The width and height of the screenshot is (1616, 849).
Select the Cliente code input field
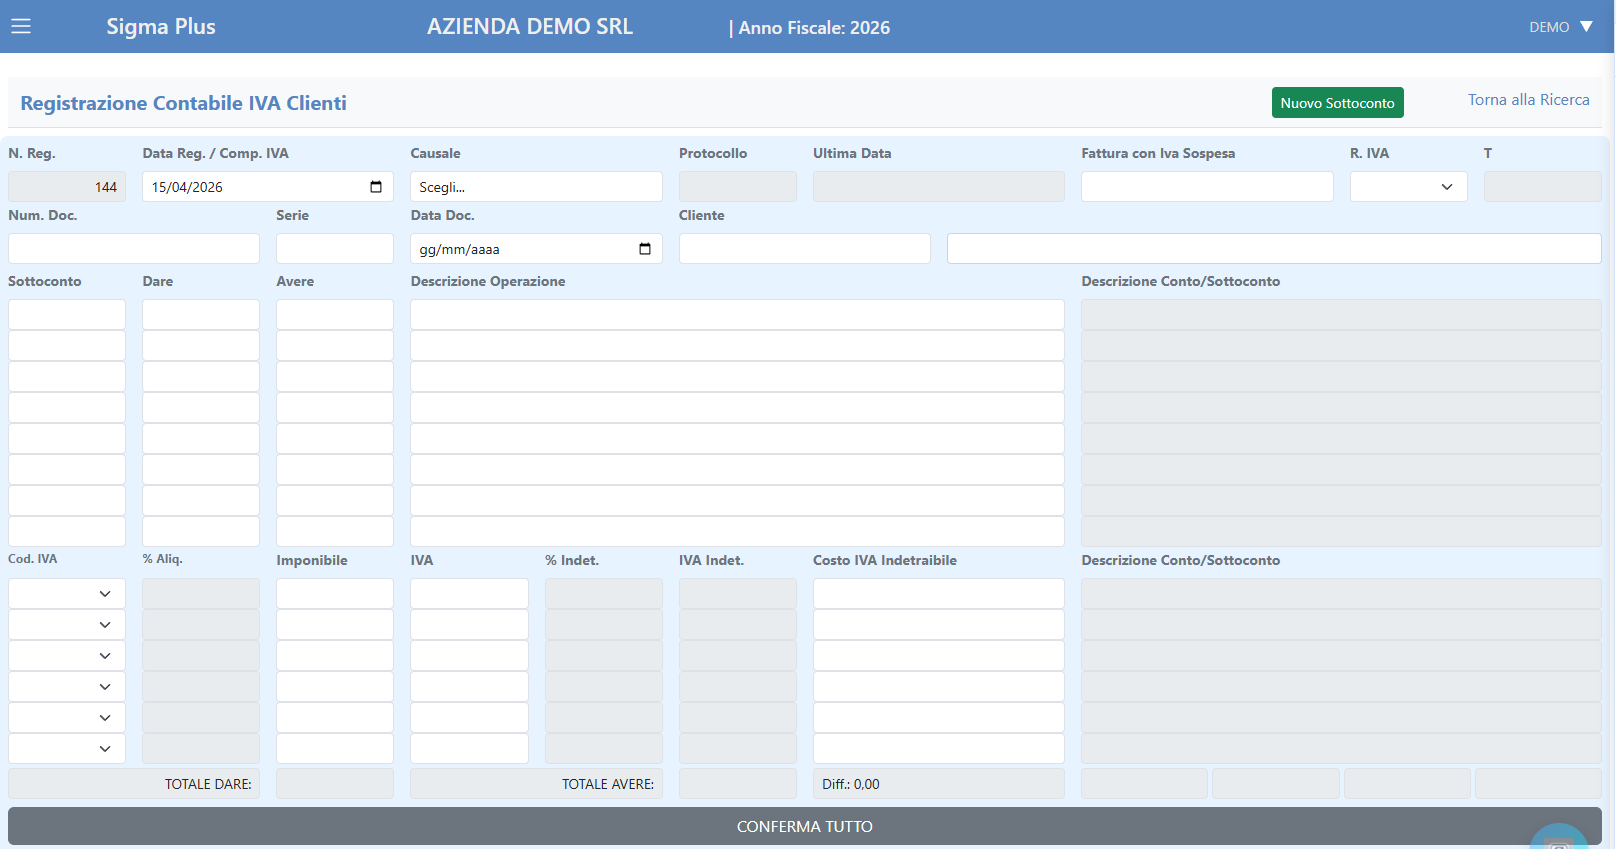[804, 249]
